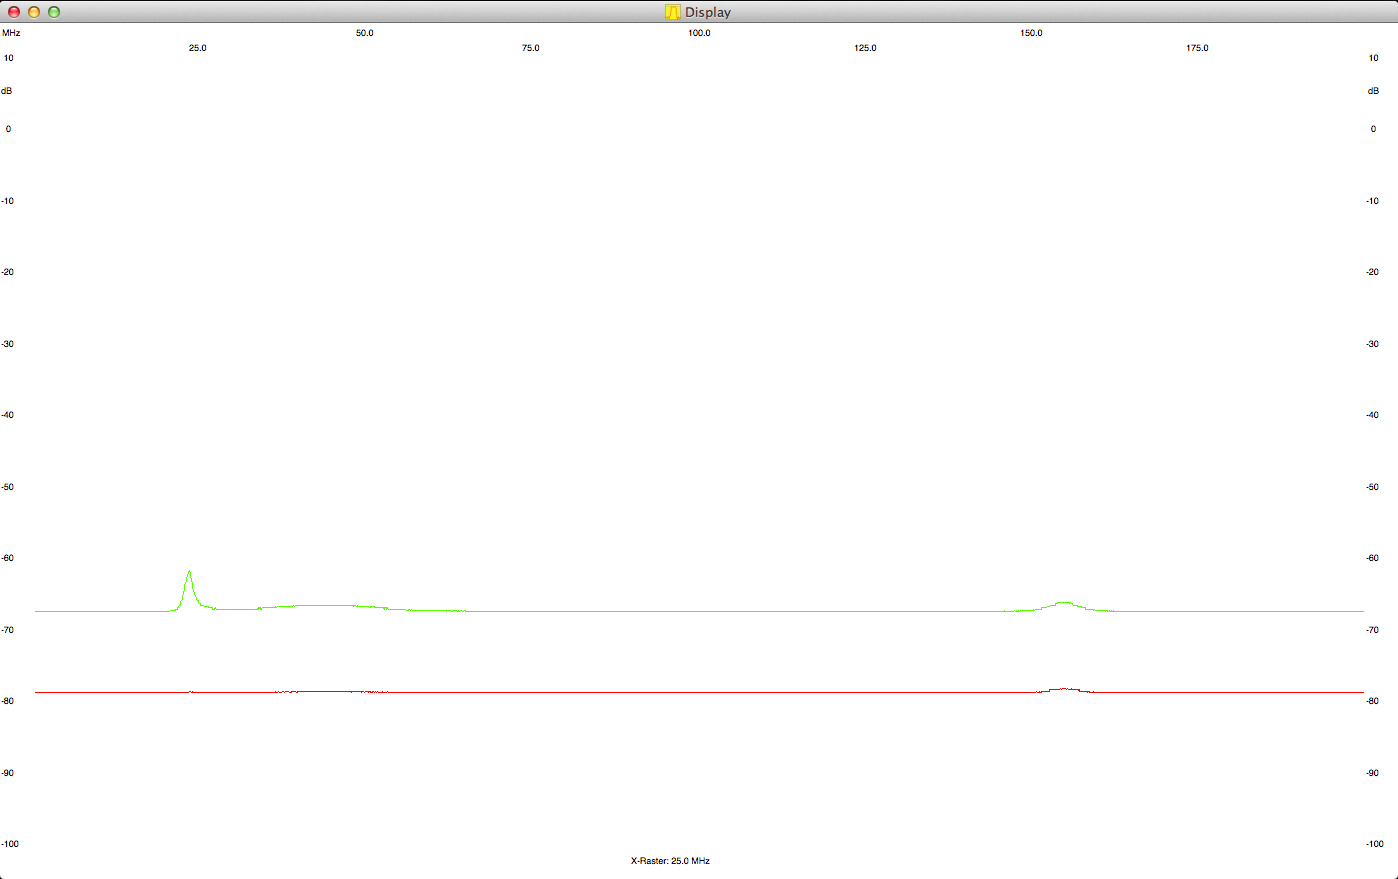This screenshot has width=1398, height=879.
Task: Close the Display window with red button
Action: [x=14, y=12]
